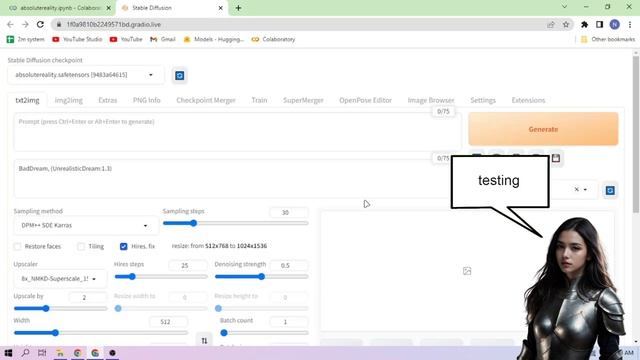Clear the styles selection X

click(x=576, y=189)
